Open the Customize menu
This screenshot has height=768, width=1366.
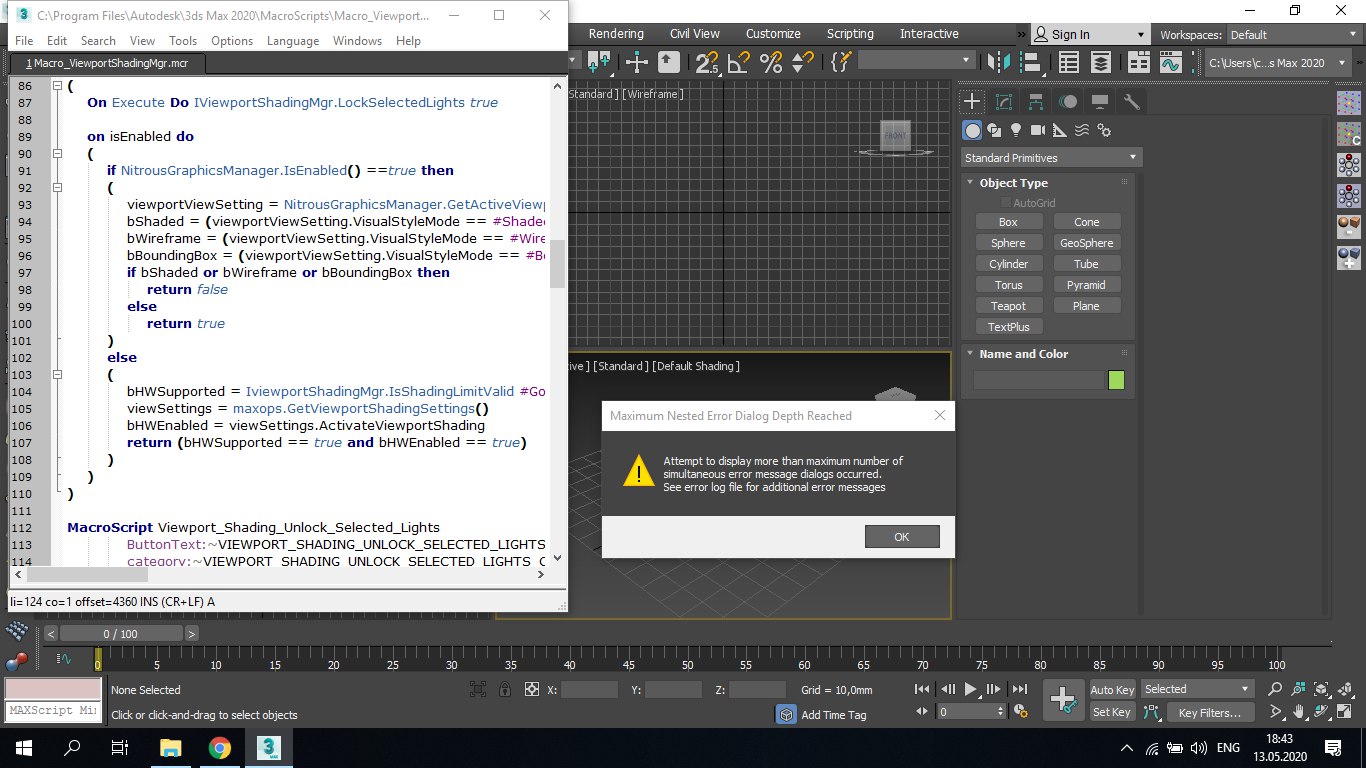[x=773, y=34]
